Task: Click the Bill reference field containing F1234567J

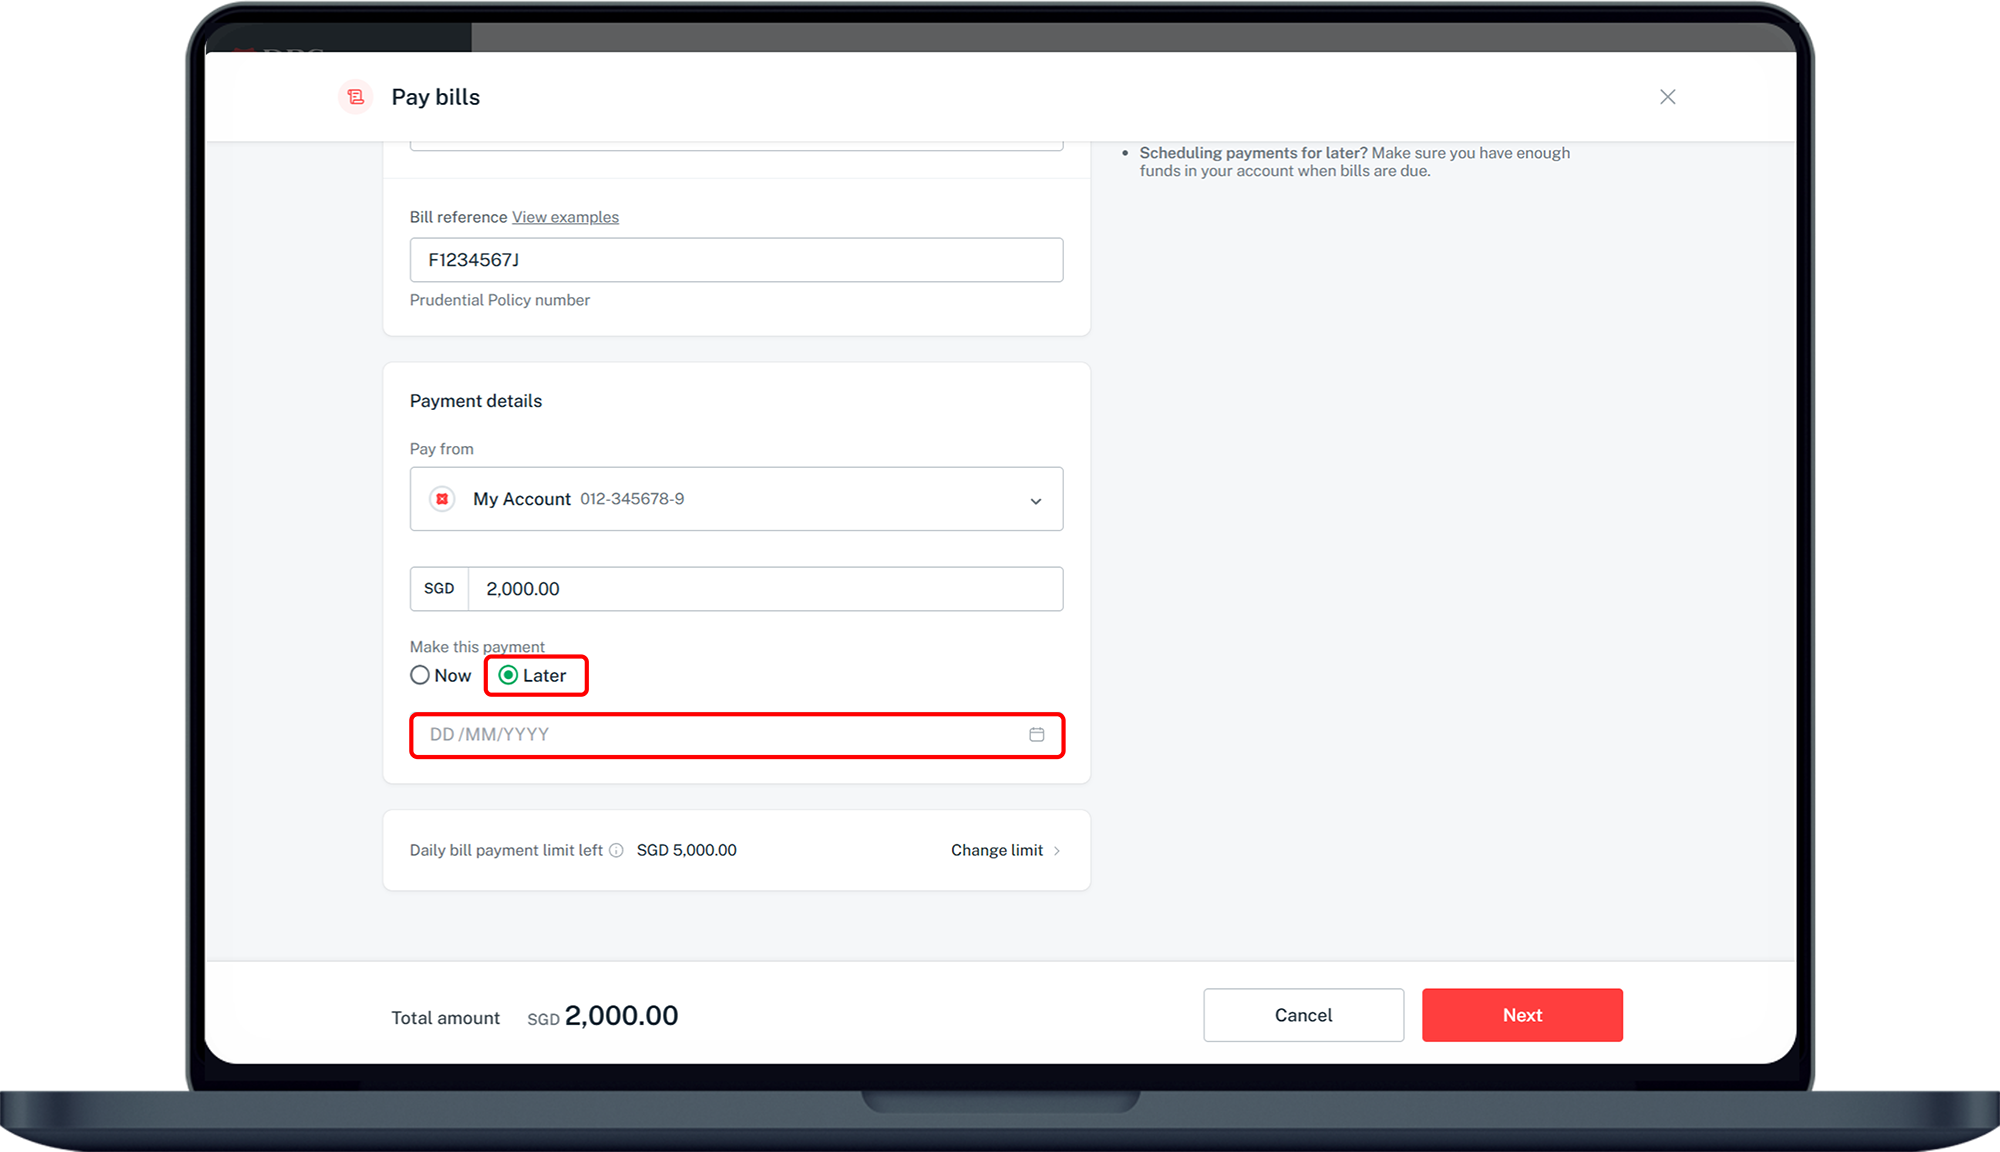Action: pyautogui.click(x=736, y=260)
